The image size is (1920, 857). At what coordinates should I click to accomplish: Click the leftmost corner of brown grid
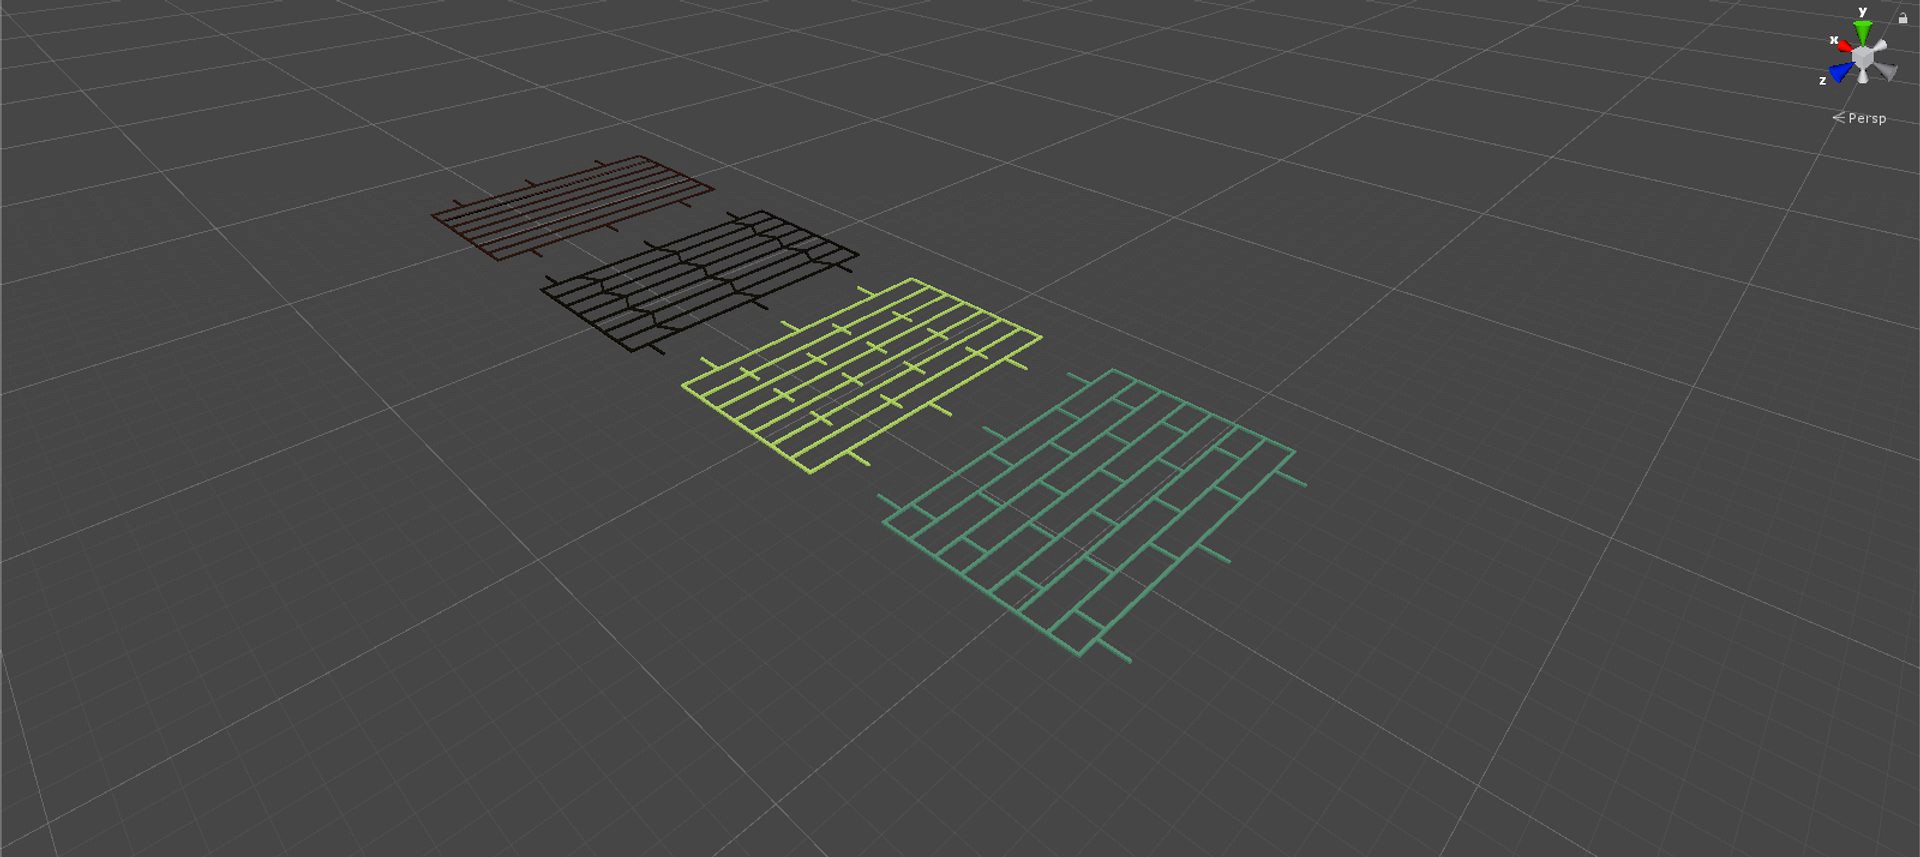pyautogui.click(x=433, y=214)
